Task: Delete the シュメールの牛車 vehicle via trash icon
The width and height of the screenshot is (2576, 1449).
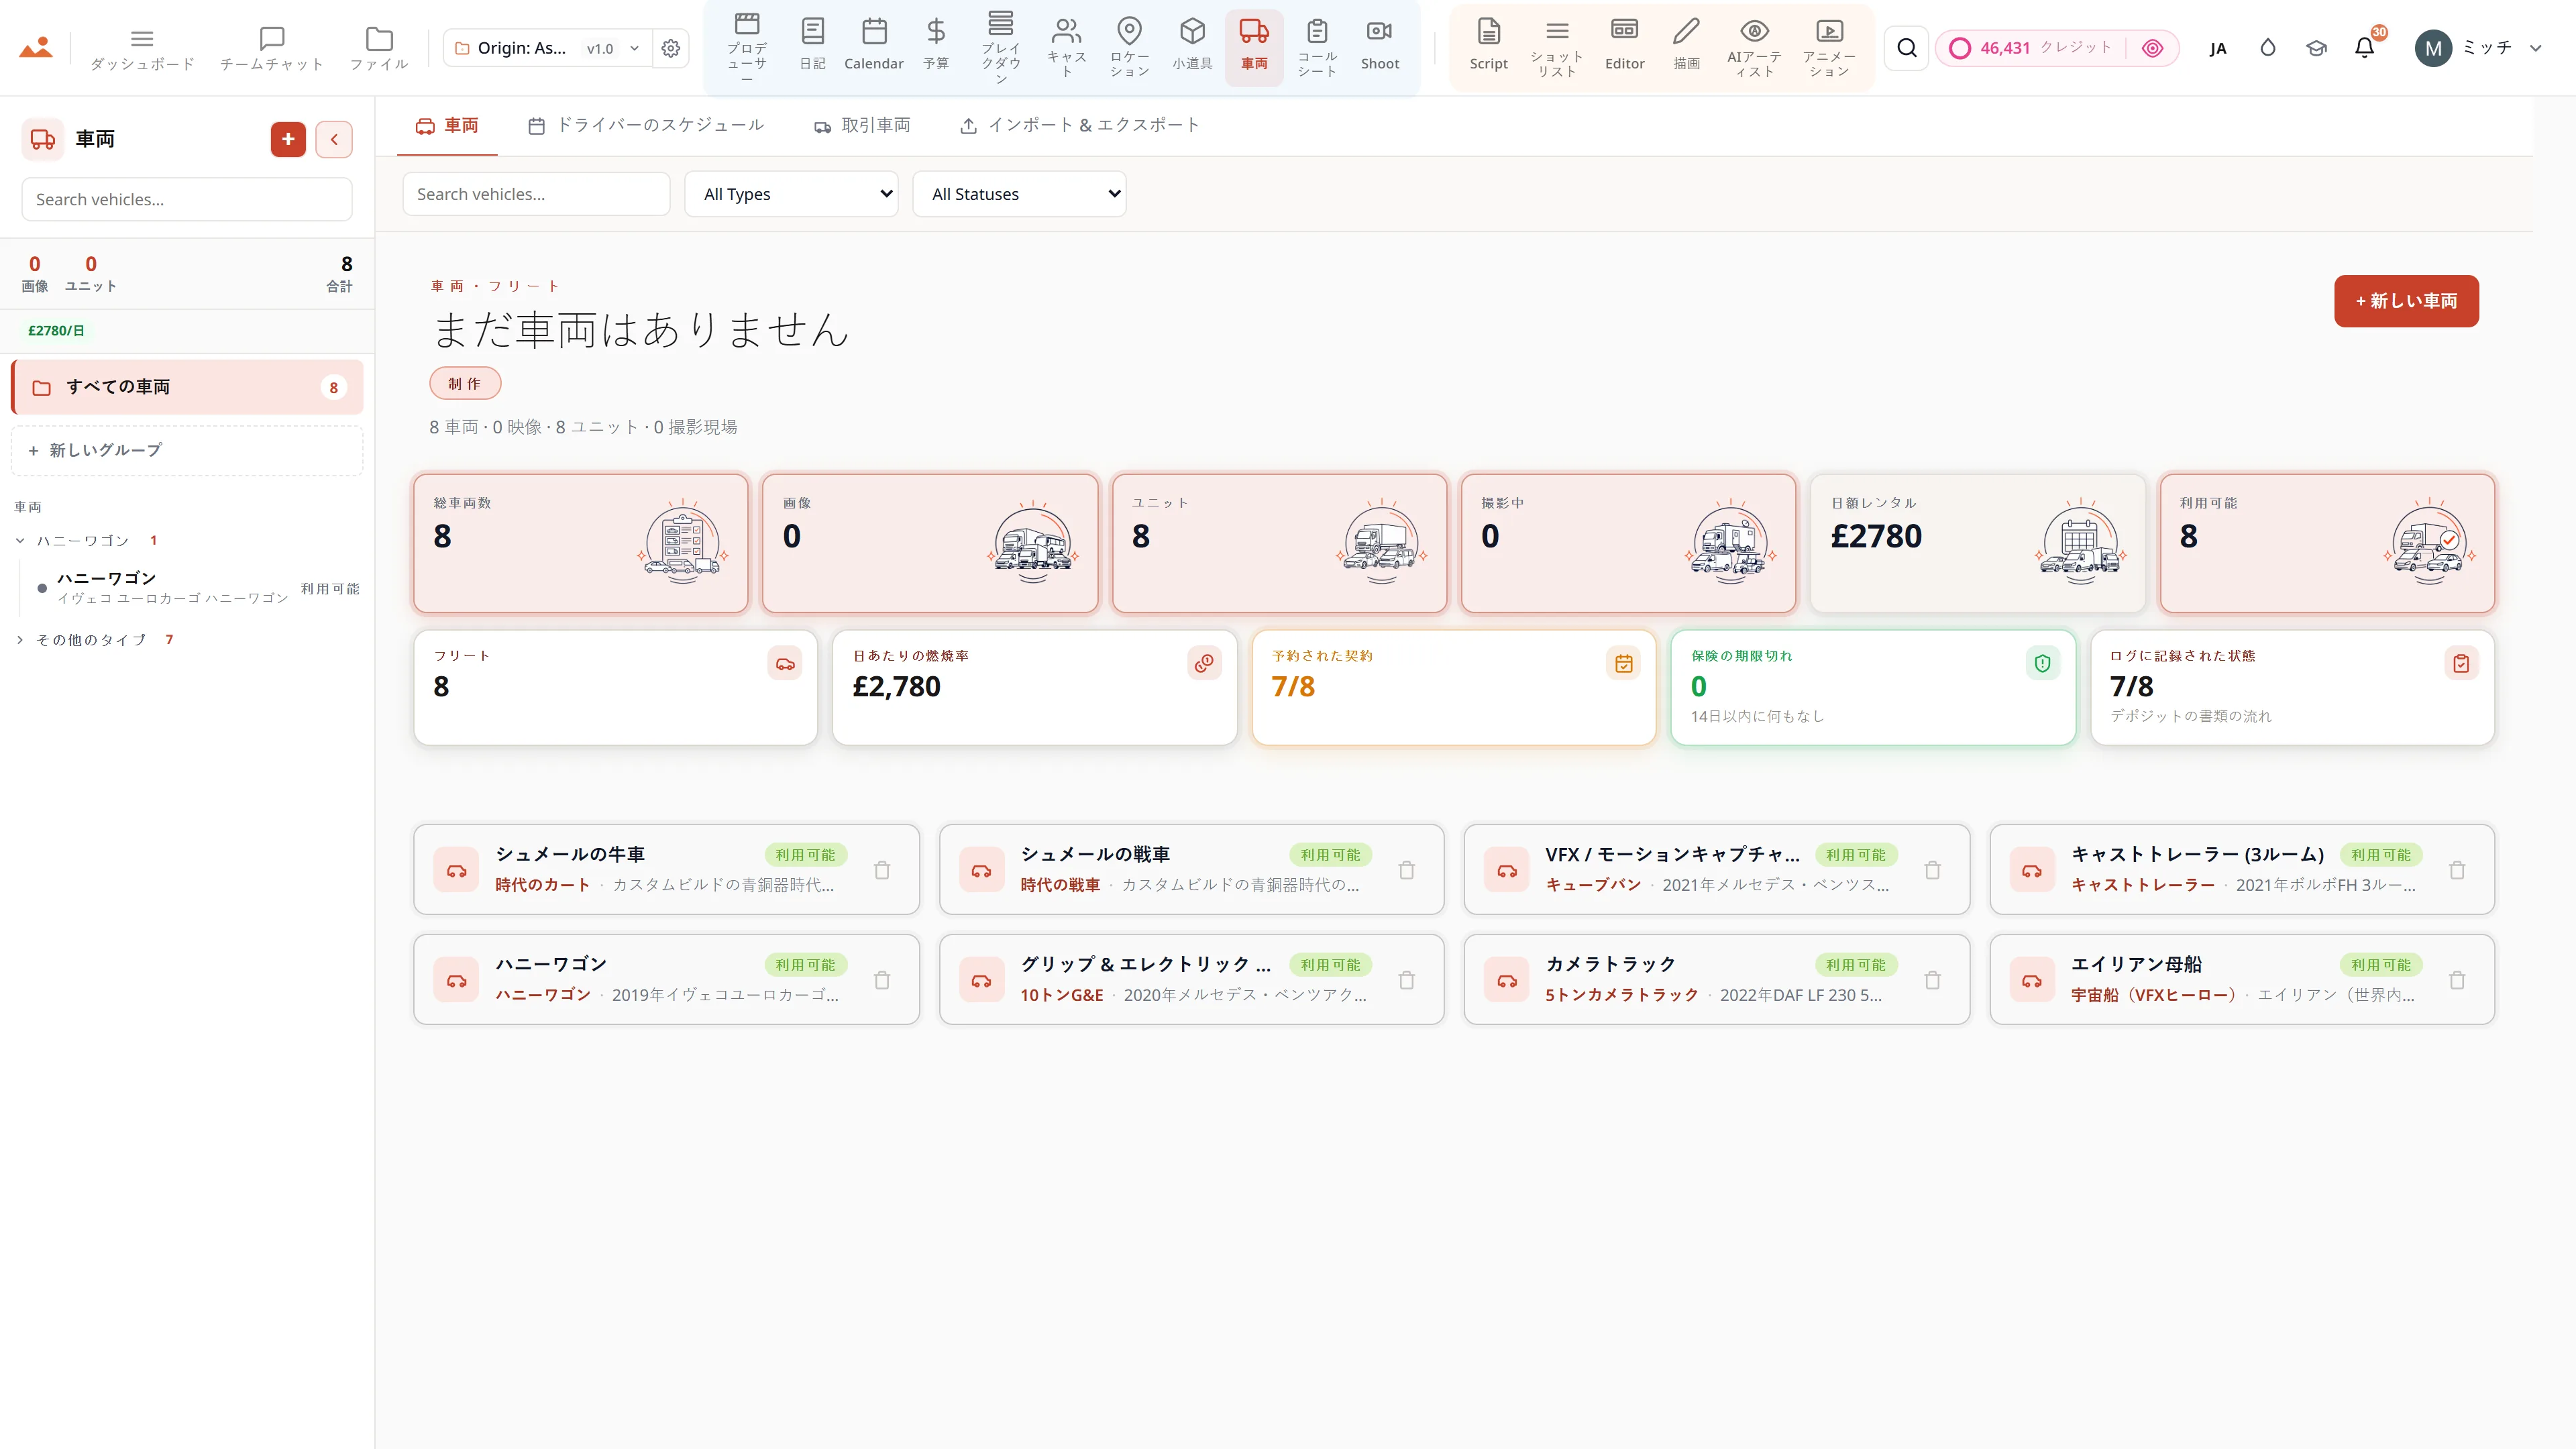Action: click(x=882, y=870)
